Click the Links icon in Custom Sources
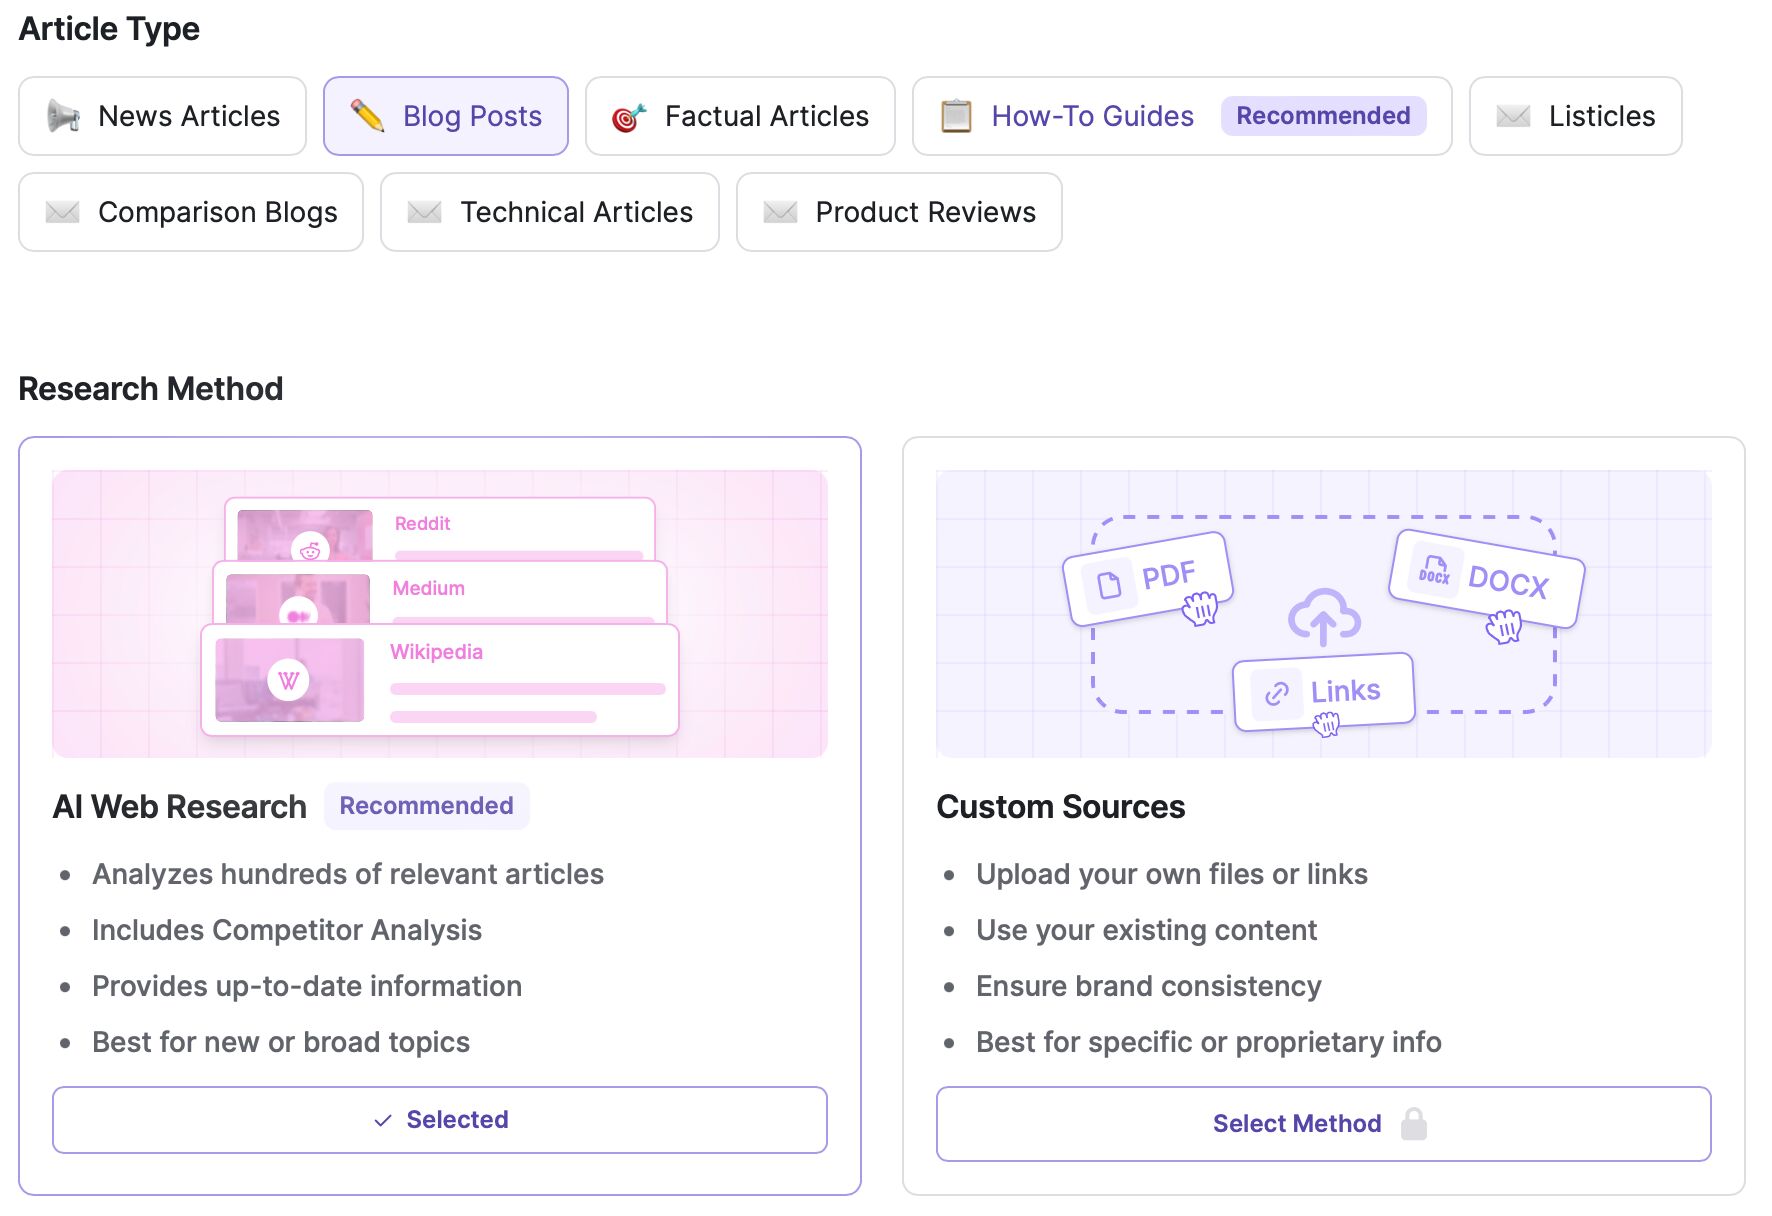The width and height of the screenshot is (1772, 1216). 1276,690
